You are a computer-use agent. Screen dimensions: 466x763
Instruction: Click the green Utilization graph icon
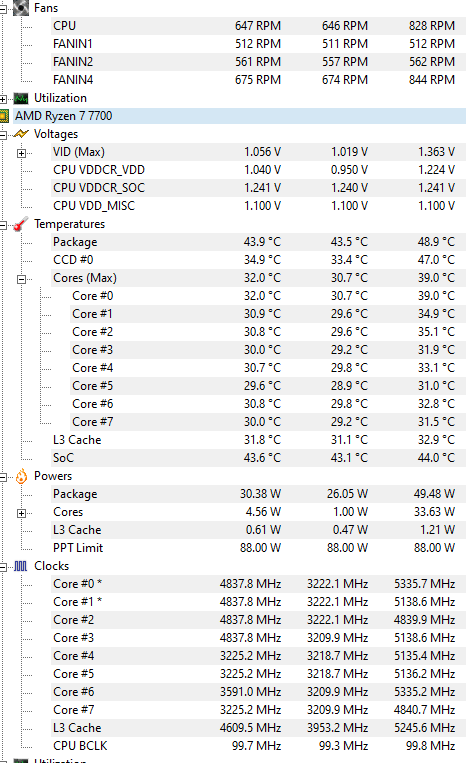pyautogui.click(x=21, y=99)
